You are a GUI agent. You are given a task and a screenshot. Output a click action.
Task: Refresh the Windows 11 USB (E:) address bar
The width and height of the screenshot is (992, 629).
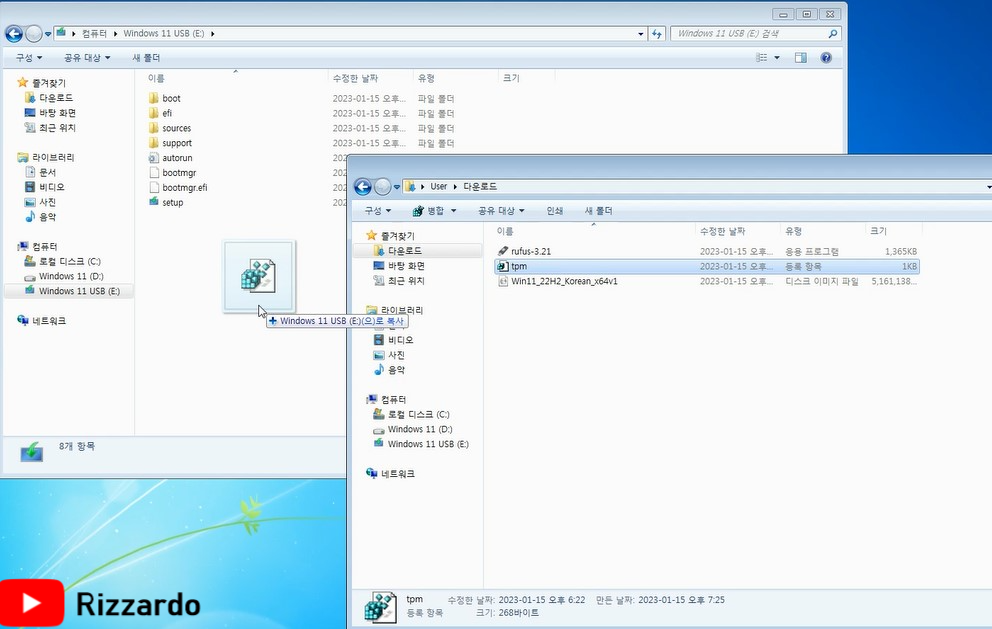[657, 34]
